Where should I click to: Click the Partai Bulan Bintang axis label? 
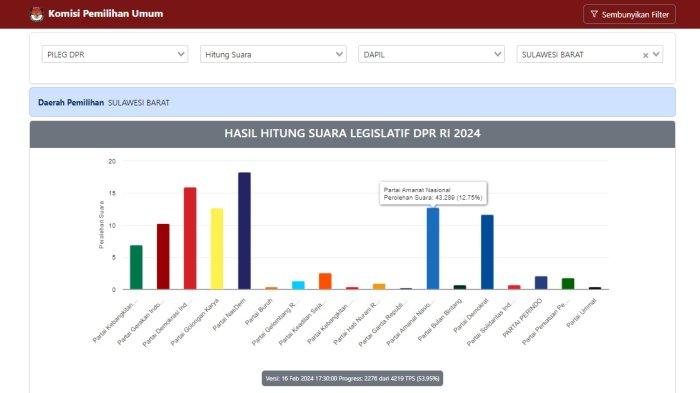(x=440, y=320)
